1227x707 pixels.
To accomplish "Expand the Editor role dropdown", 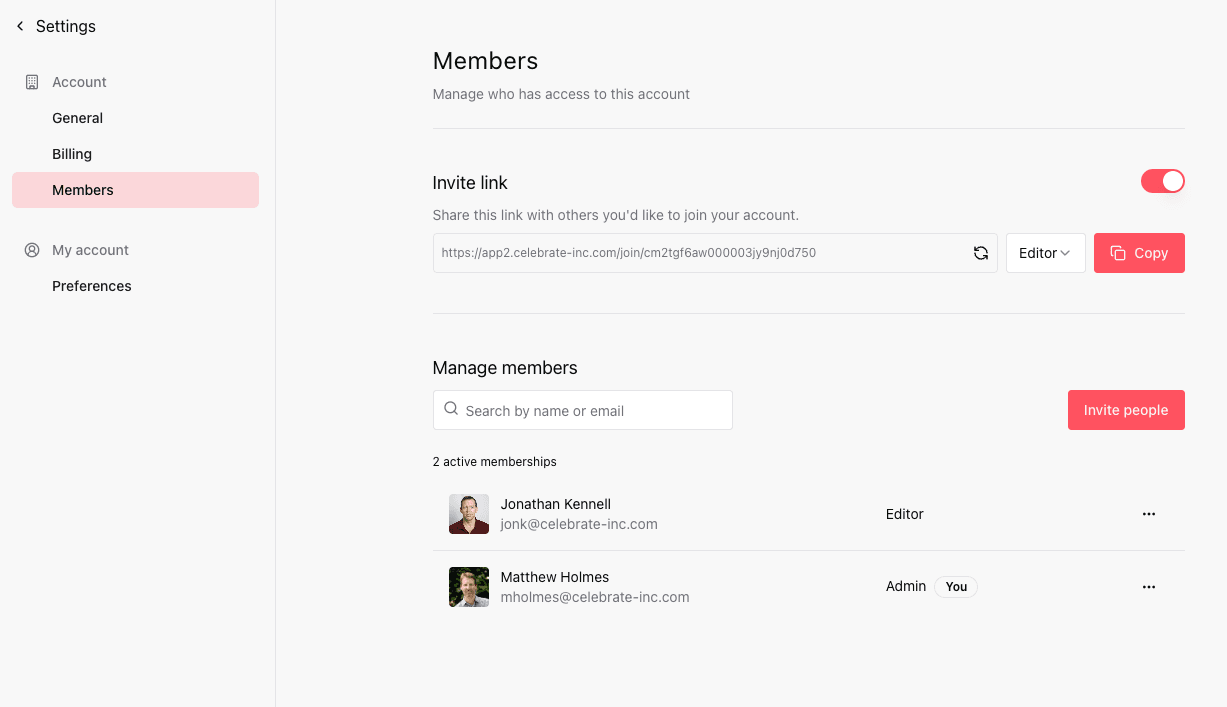I will pyautogui.click(x=1045, y=253).
